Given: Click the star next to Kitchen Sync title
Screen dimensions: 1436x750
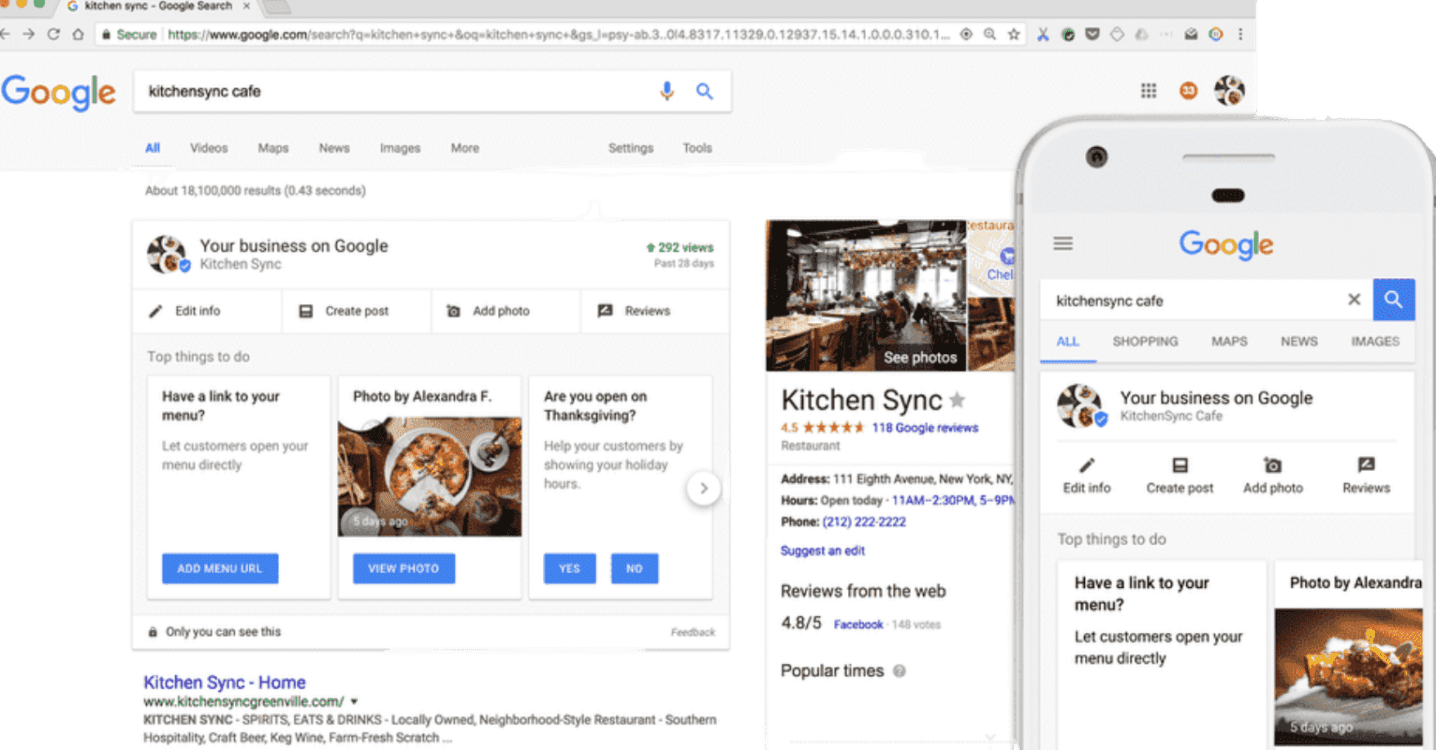Looking at the screenshot, I should point(957,400).
